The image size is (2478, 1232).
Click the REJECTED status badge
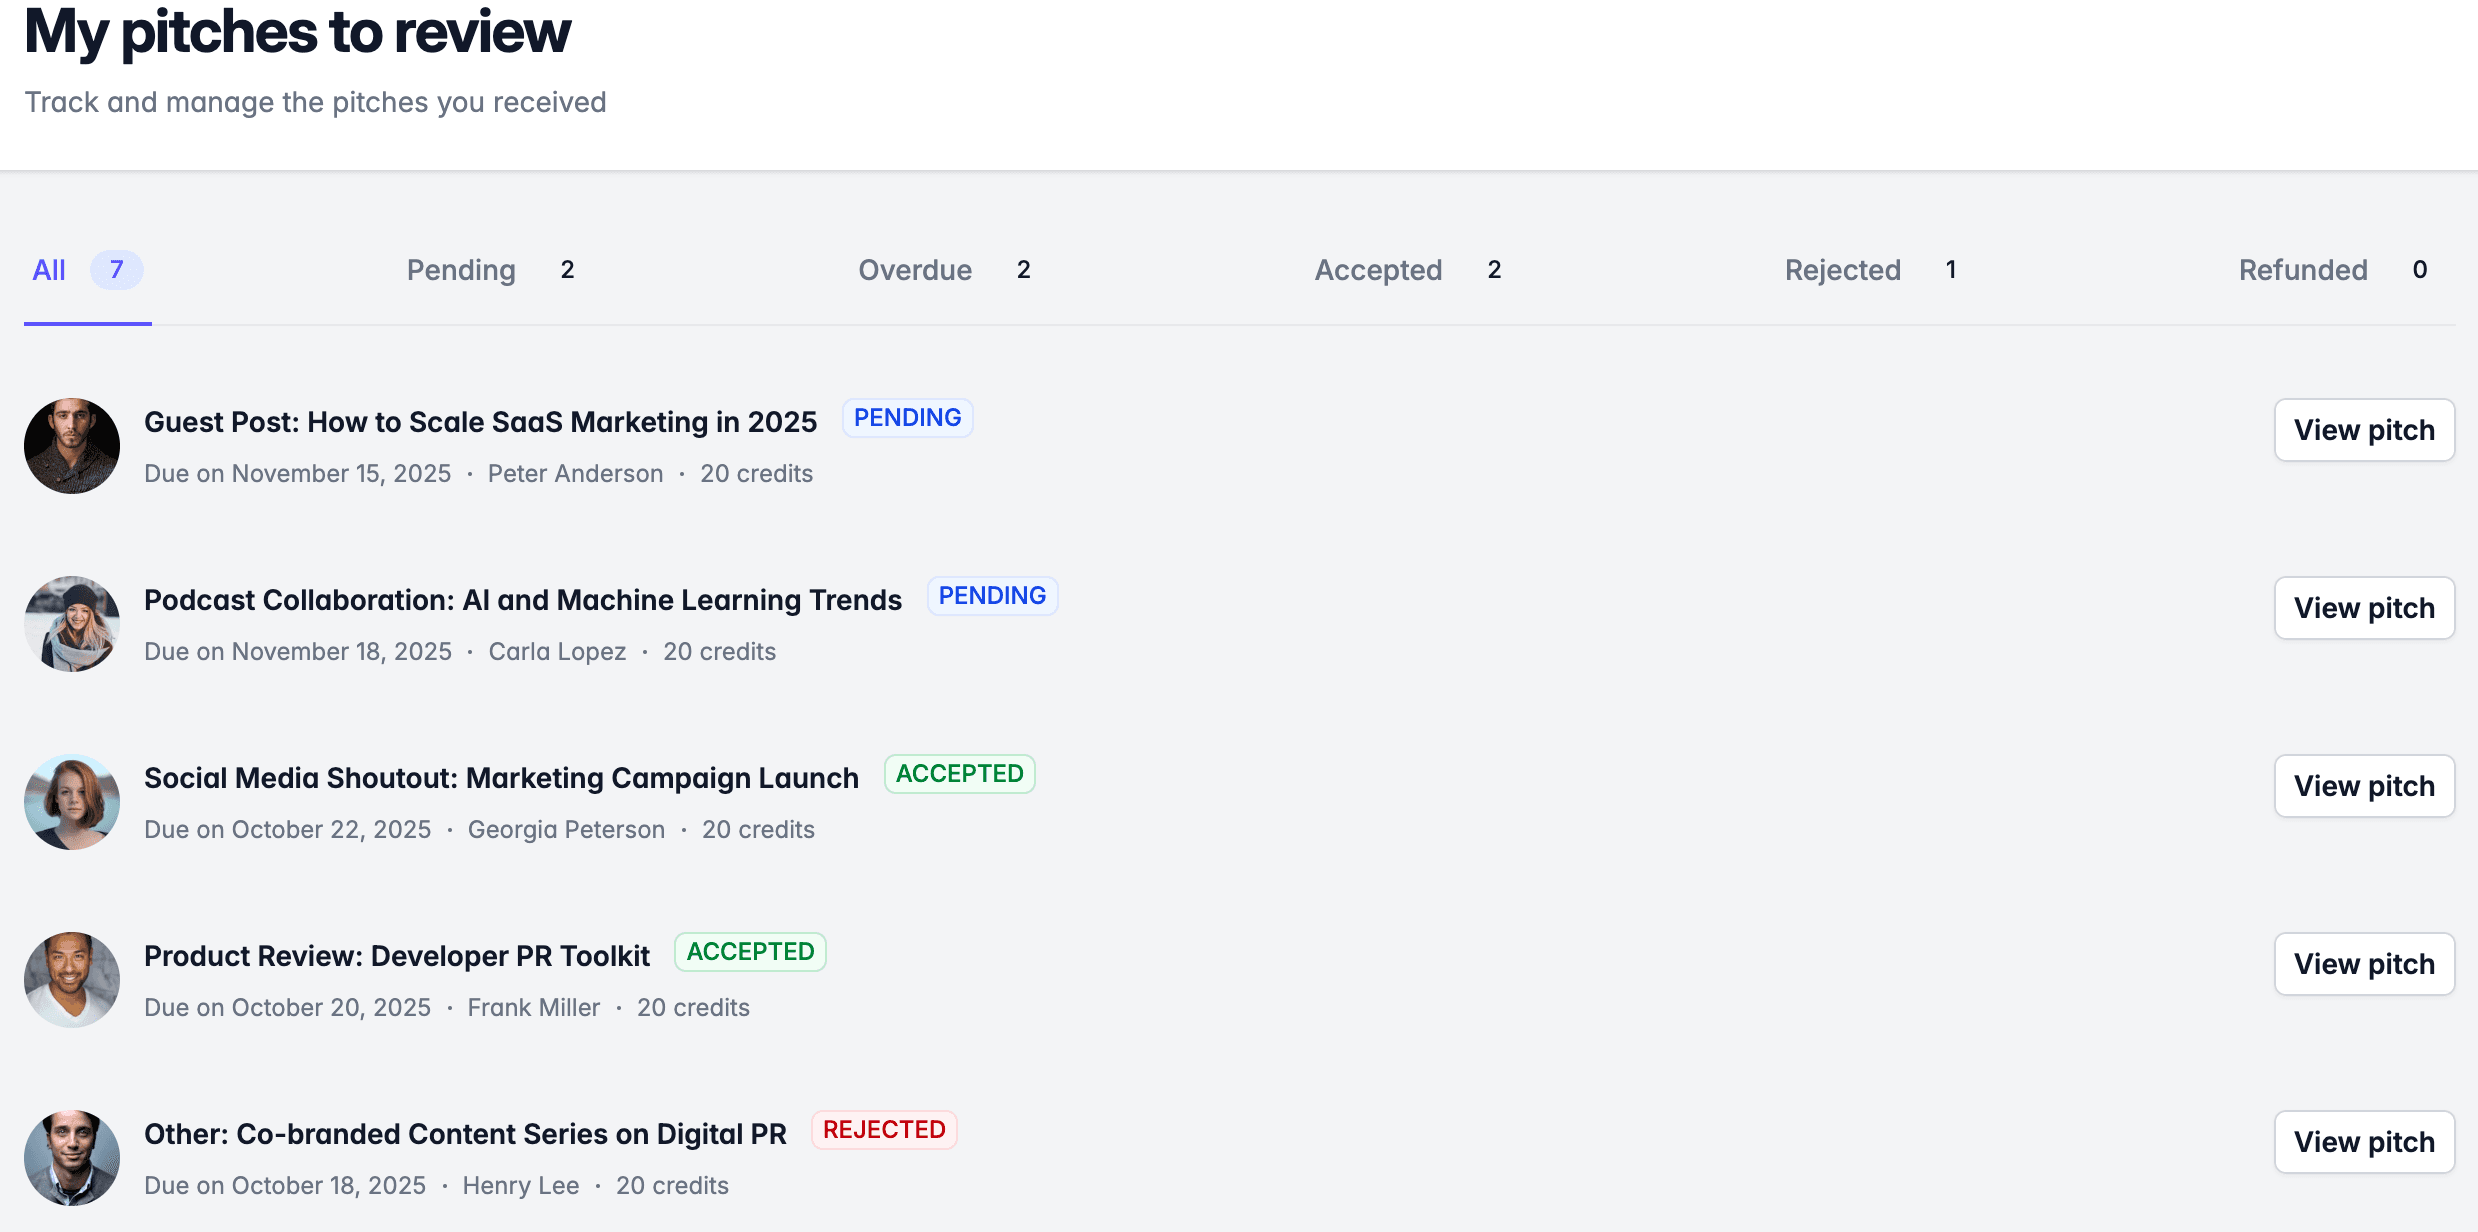(x=883, y=1130)
